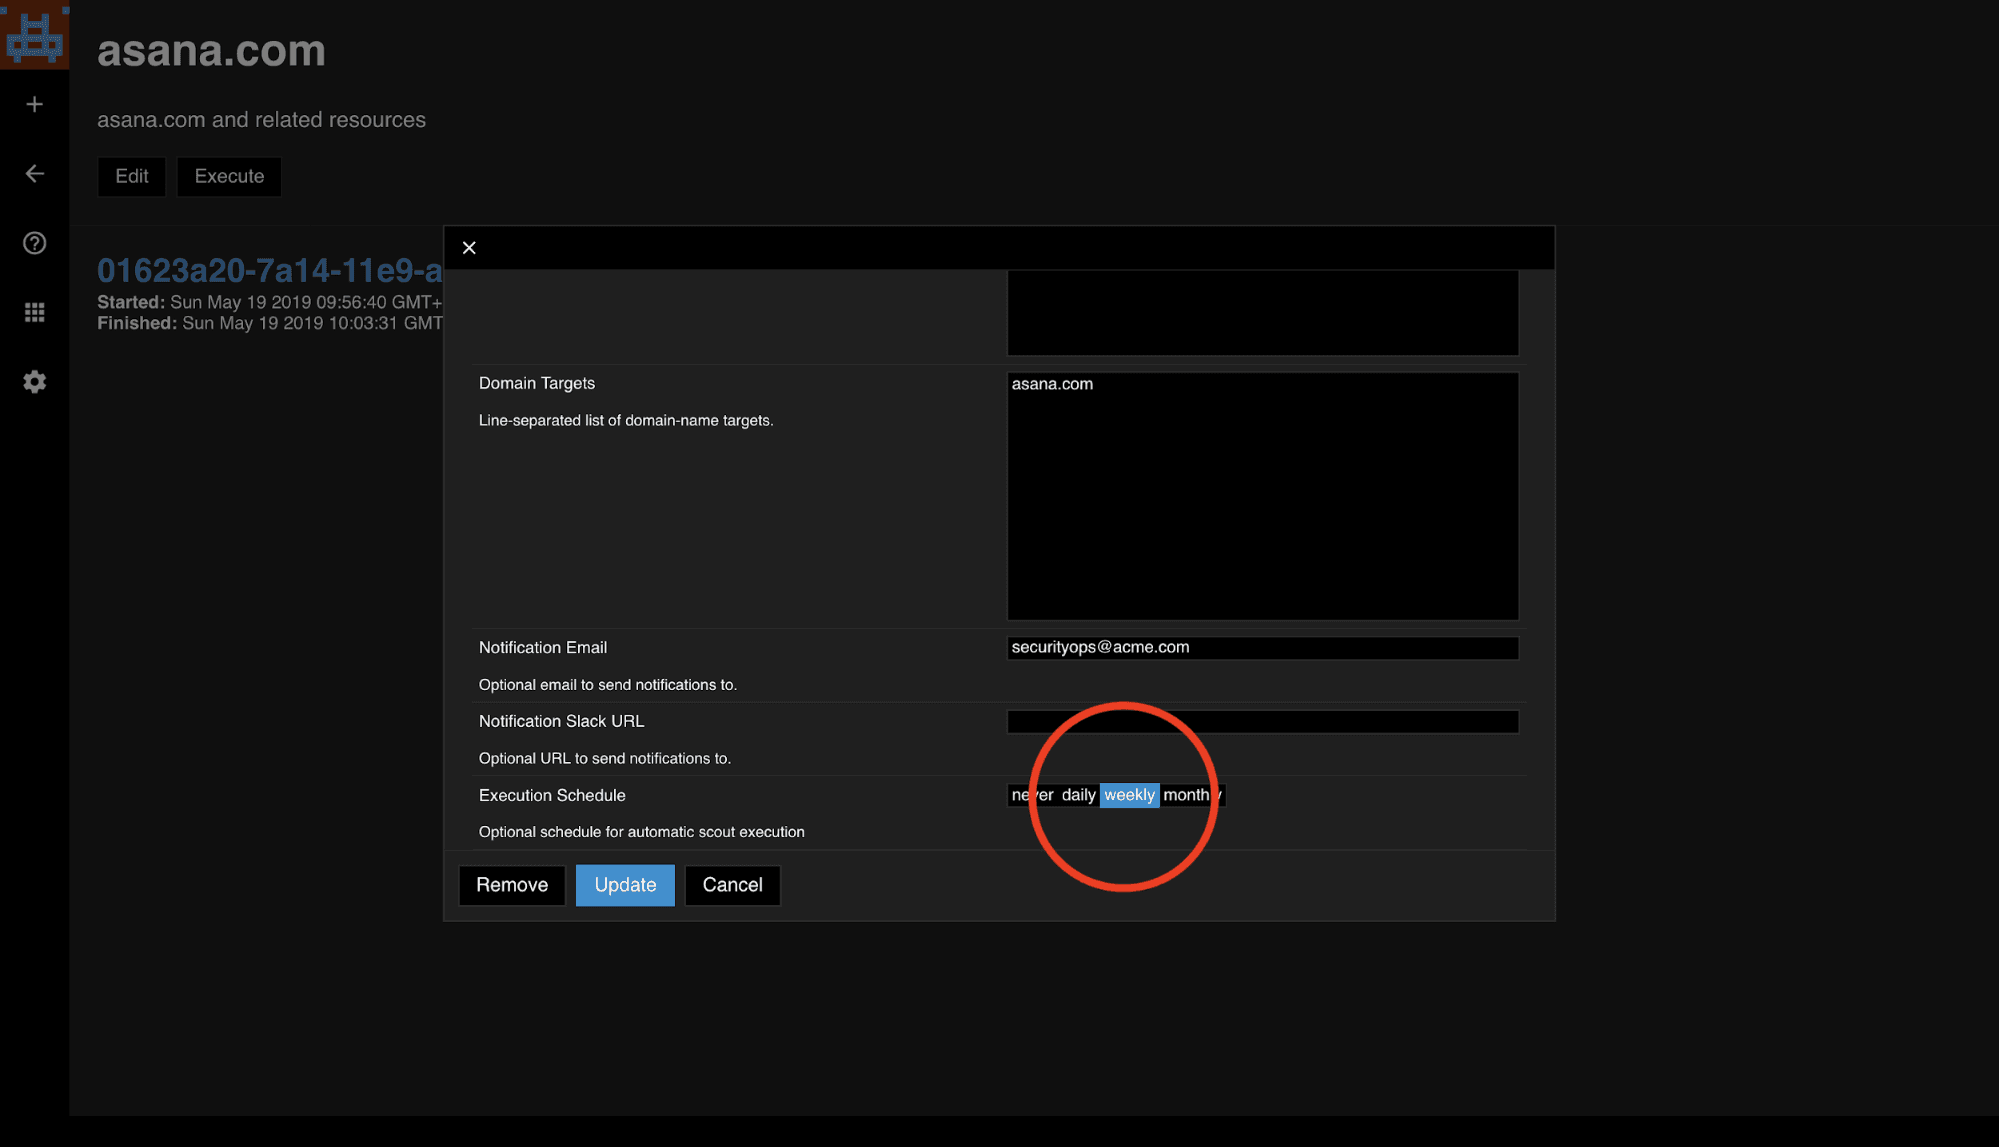Click the "Notification Email" label

pos(543,648)
